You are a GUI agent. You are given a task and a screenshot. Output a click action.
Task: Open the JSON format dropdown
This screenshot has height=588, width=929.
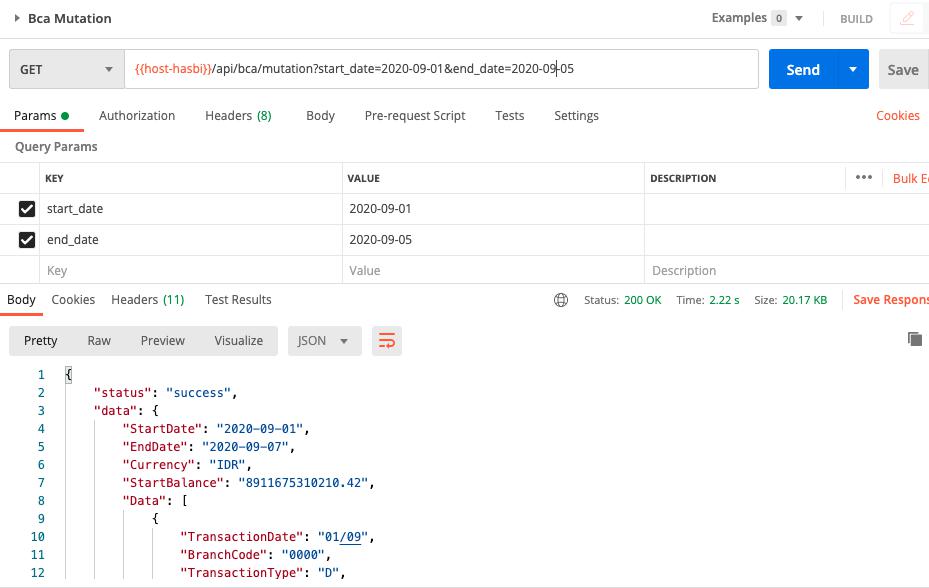tap(324, 341)
